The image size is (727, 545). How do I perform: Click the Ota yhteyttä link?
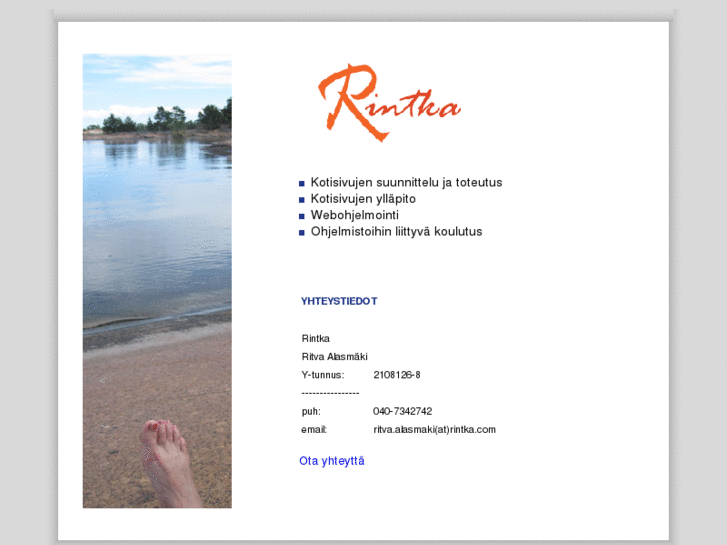pyautogui.click(x=332, y=461)
